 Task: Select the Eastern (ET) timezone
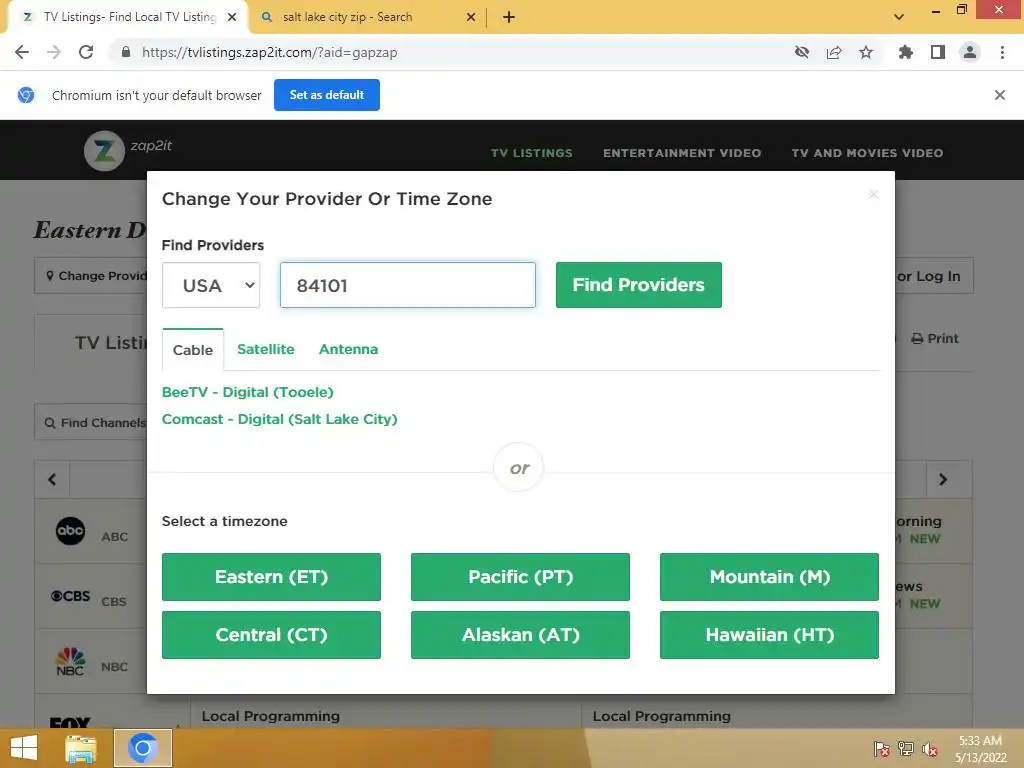coord(271,577)
